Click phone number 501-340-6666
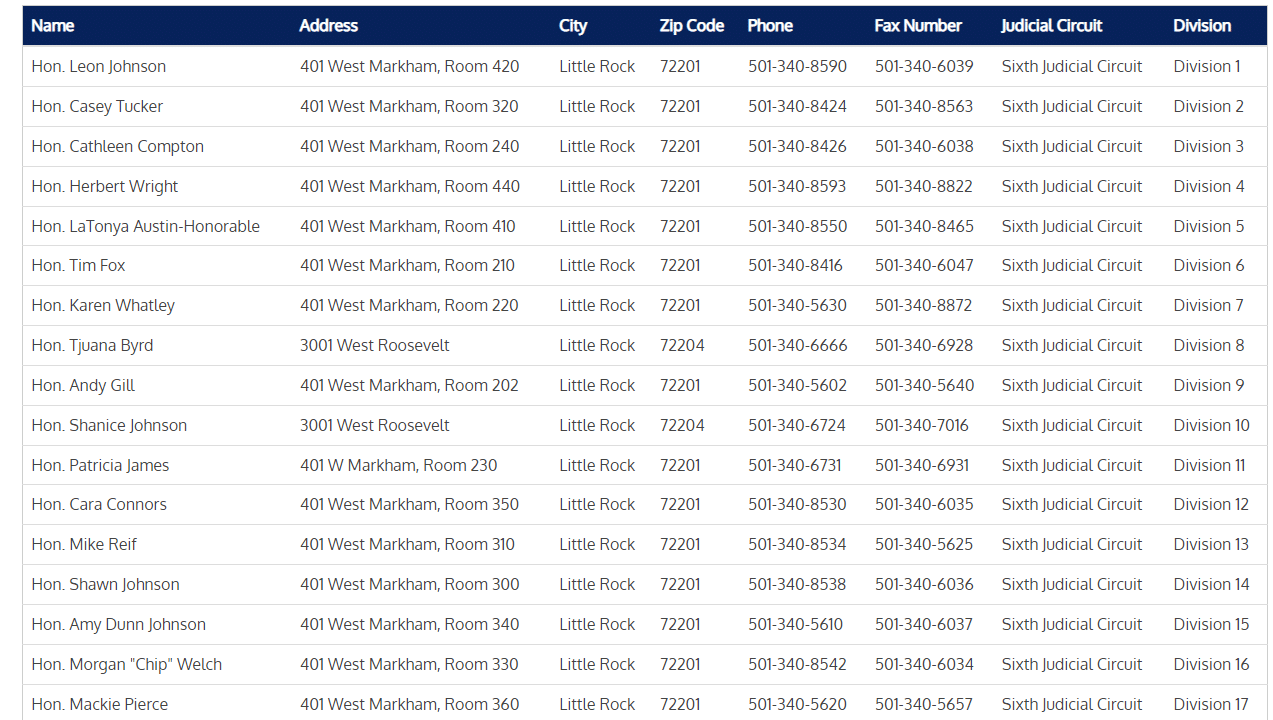Screen dimensions: 1273x720 [x=797, y=345]
